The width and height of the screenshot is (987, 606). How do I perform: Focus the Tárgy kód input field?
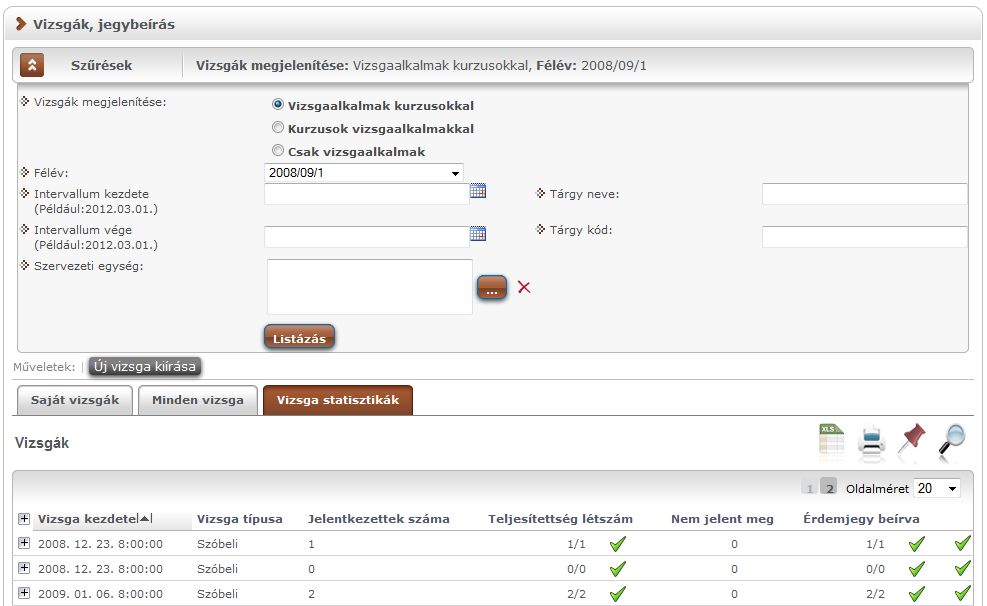click(x=864, y=237)
